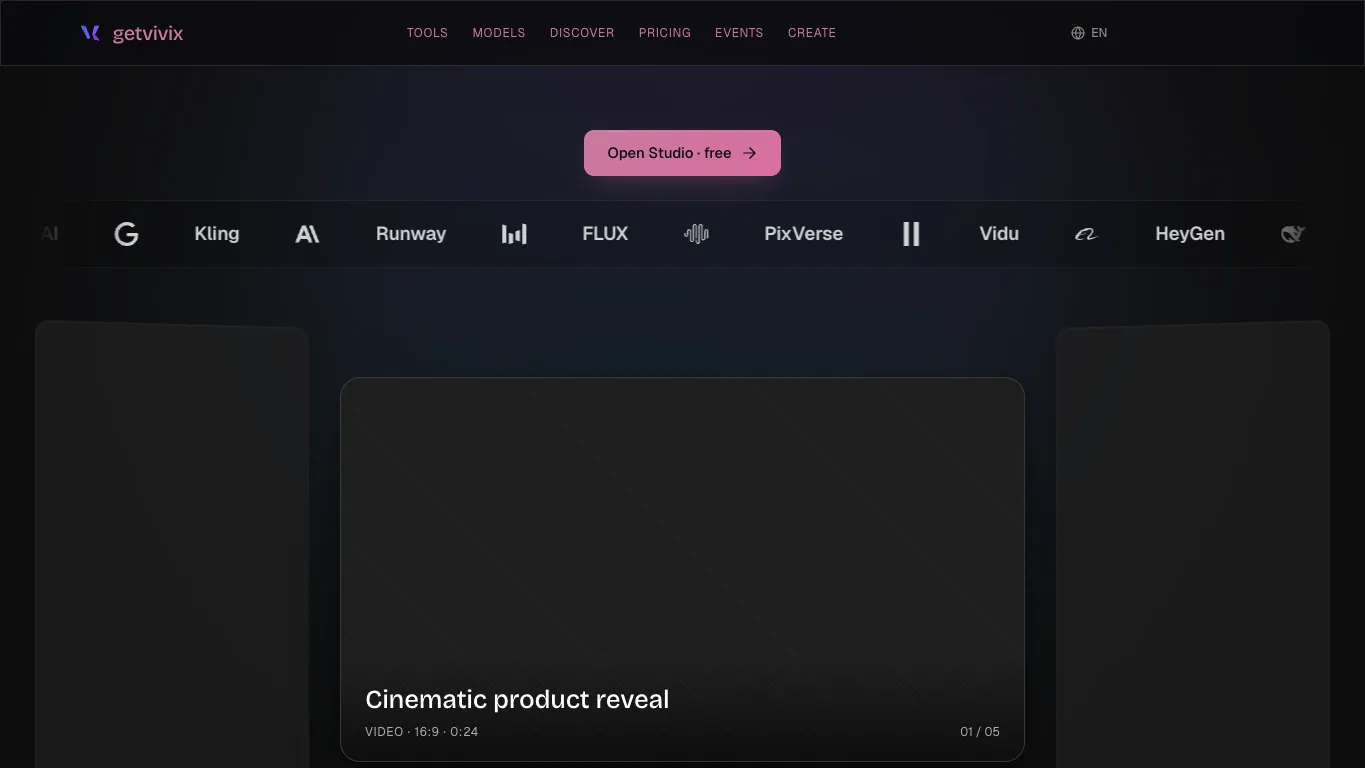Image resolution: width=1365 pixels, height=768 pixels.
Task: Show the next carousel card on the right
Action: 1193,545
